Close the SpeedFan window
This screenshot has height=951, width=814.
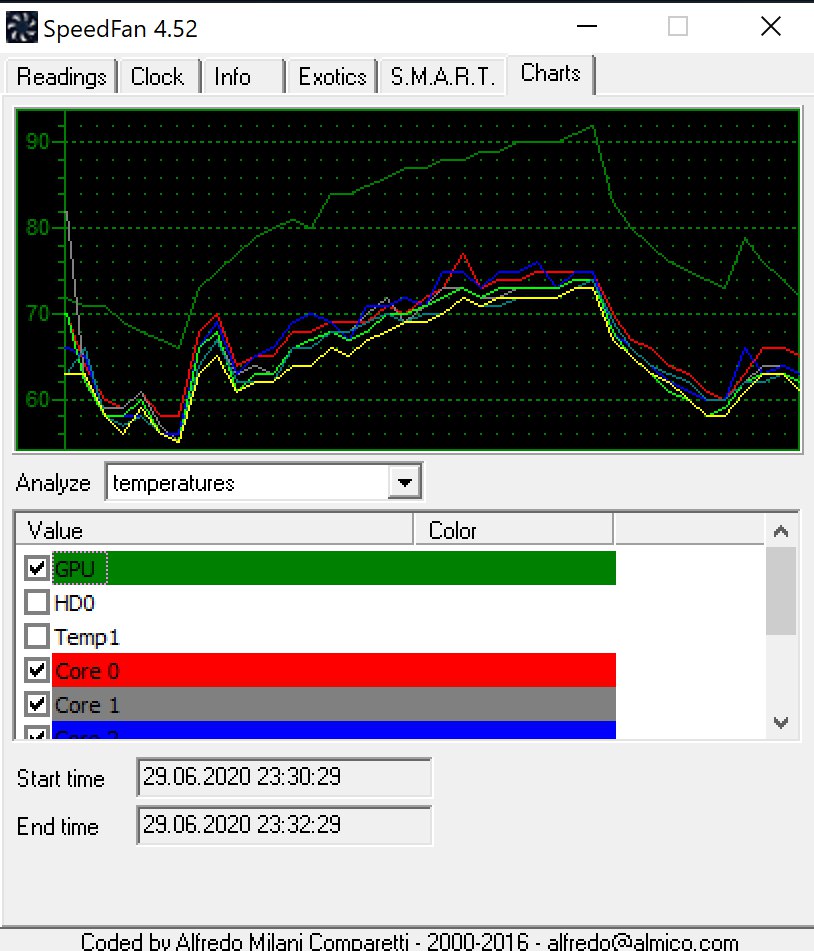(x=771, y=26)
